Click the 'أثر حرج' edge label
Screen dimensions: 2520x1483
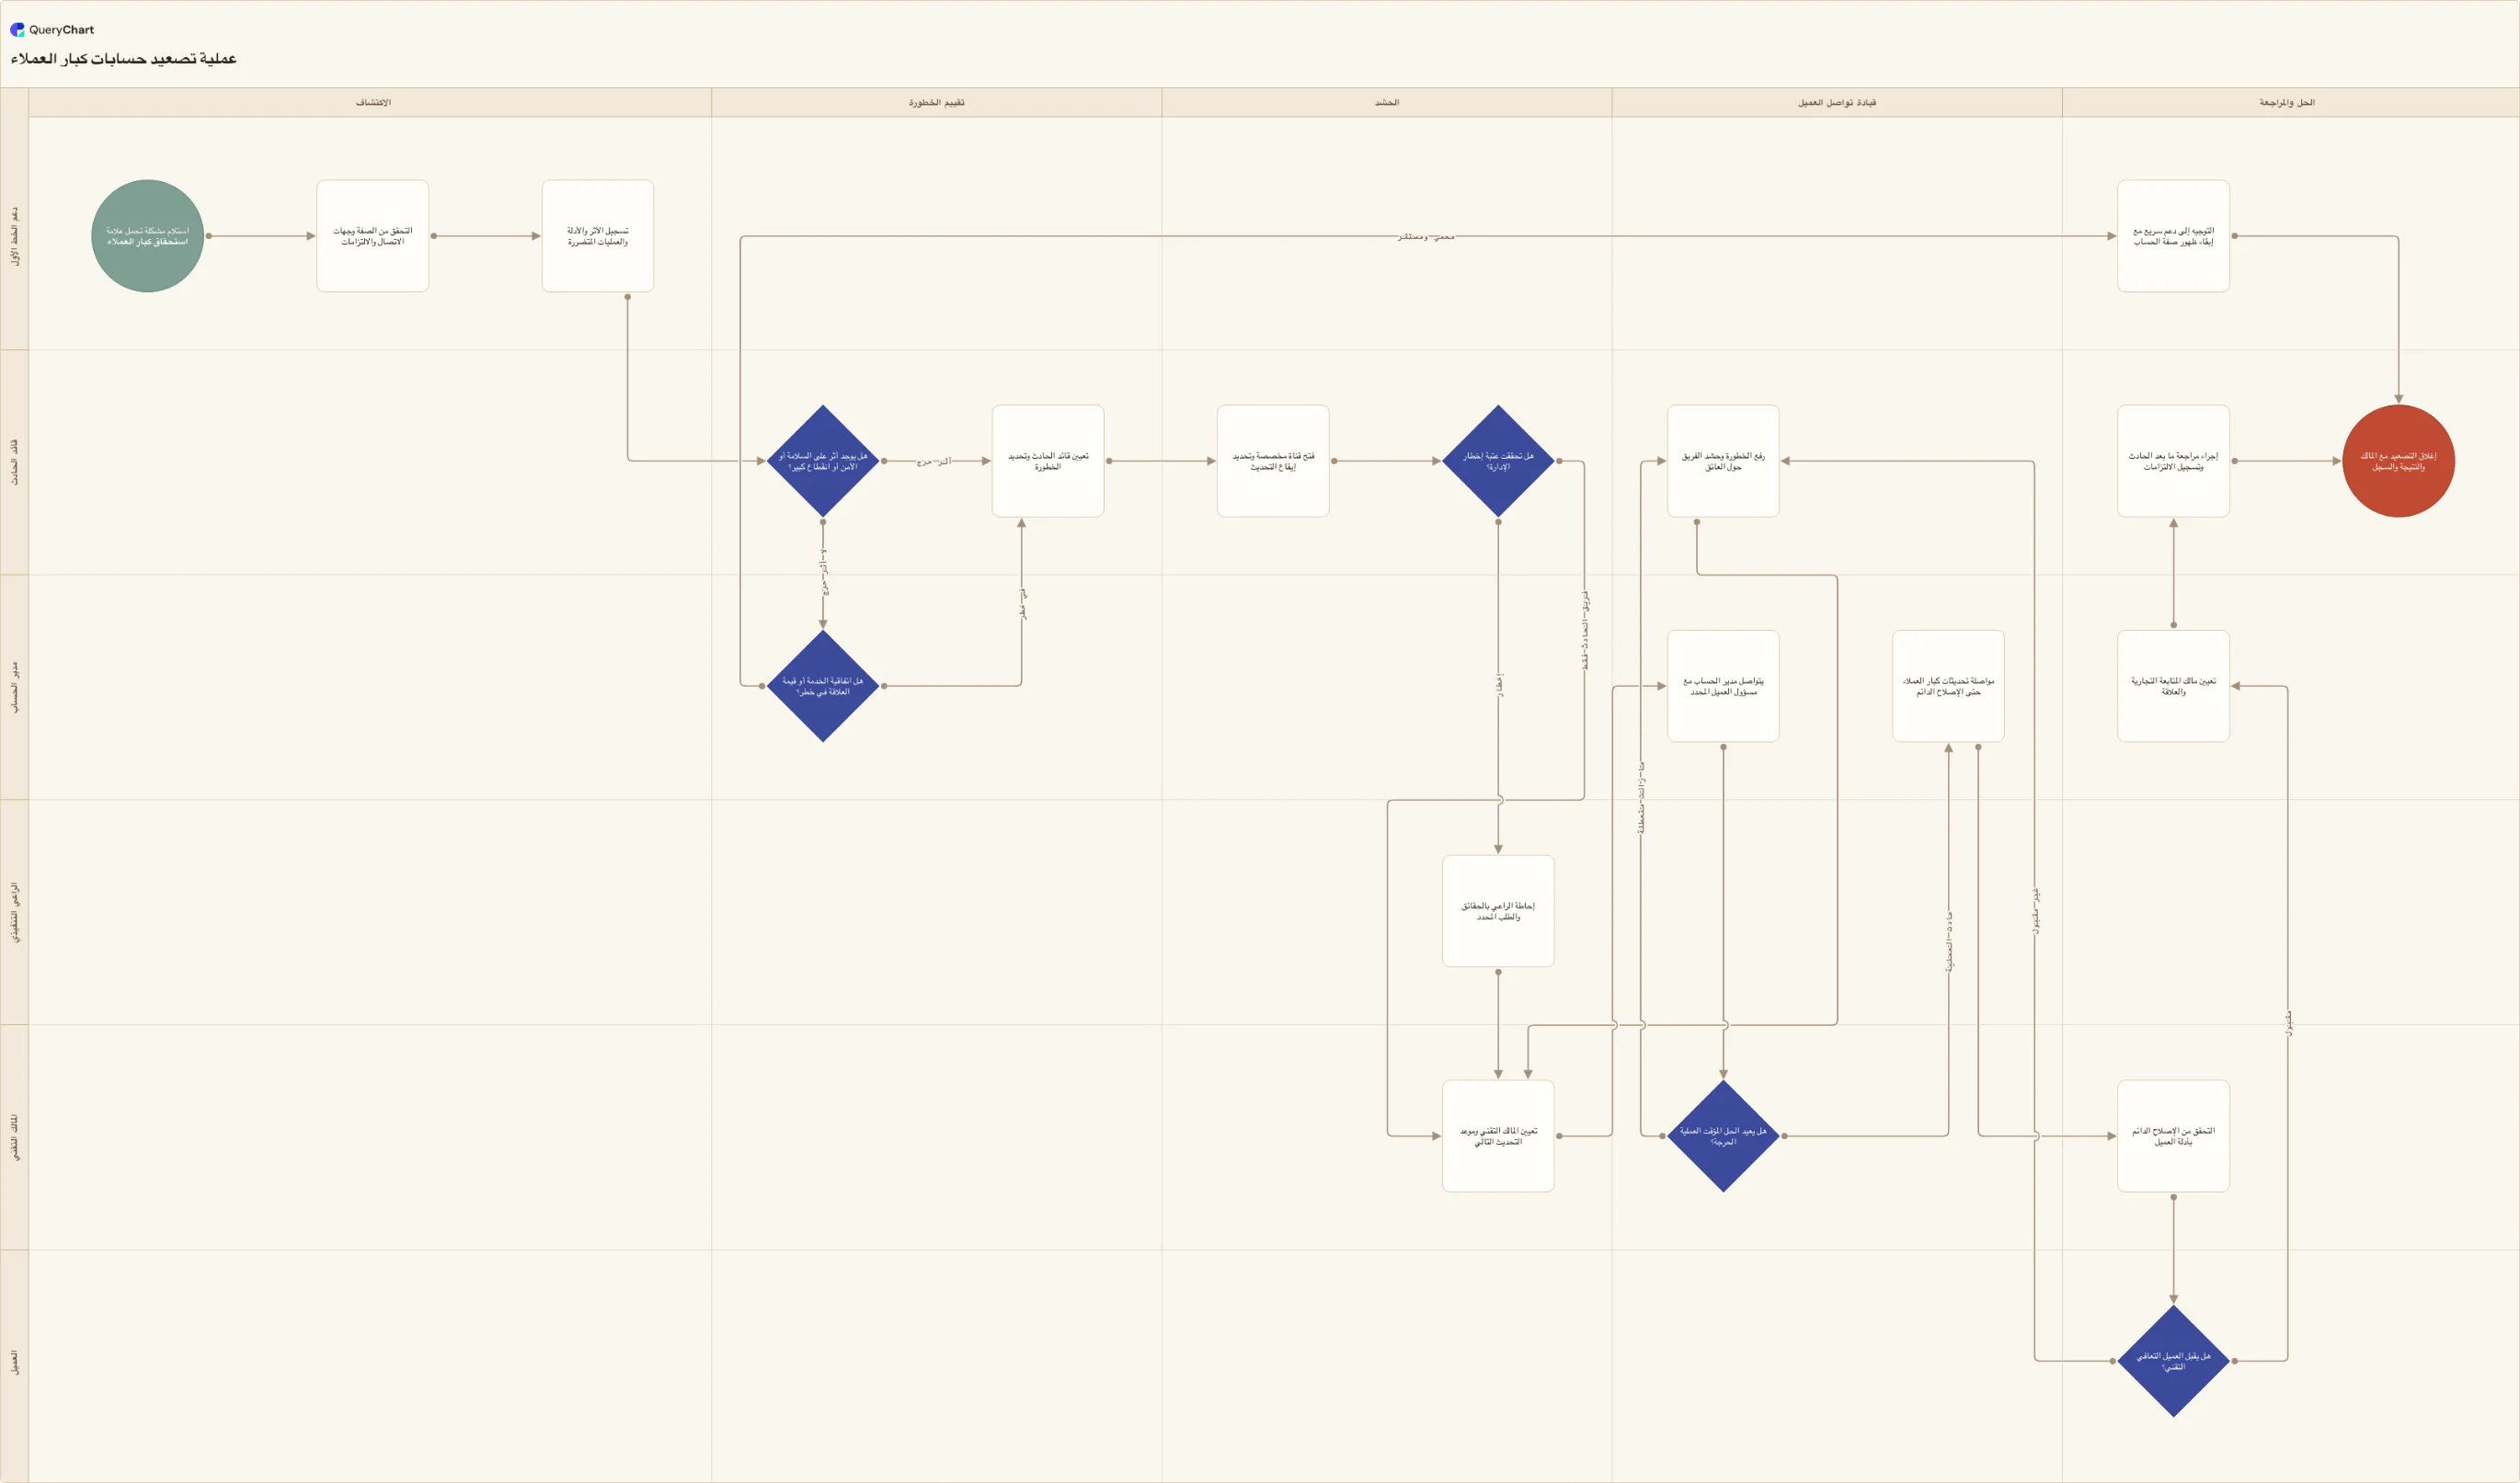934,461
